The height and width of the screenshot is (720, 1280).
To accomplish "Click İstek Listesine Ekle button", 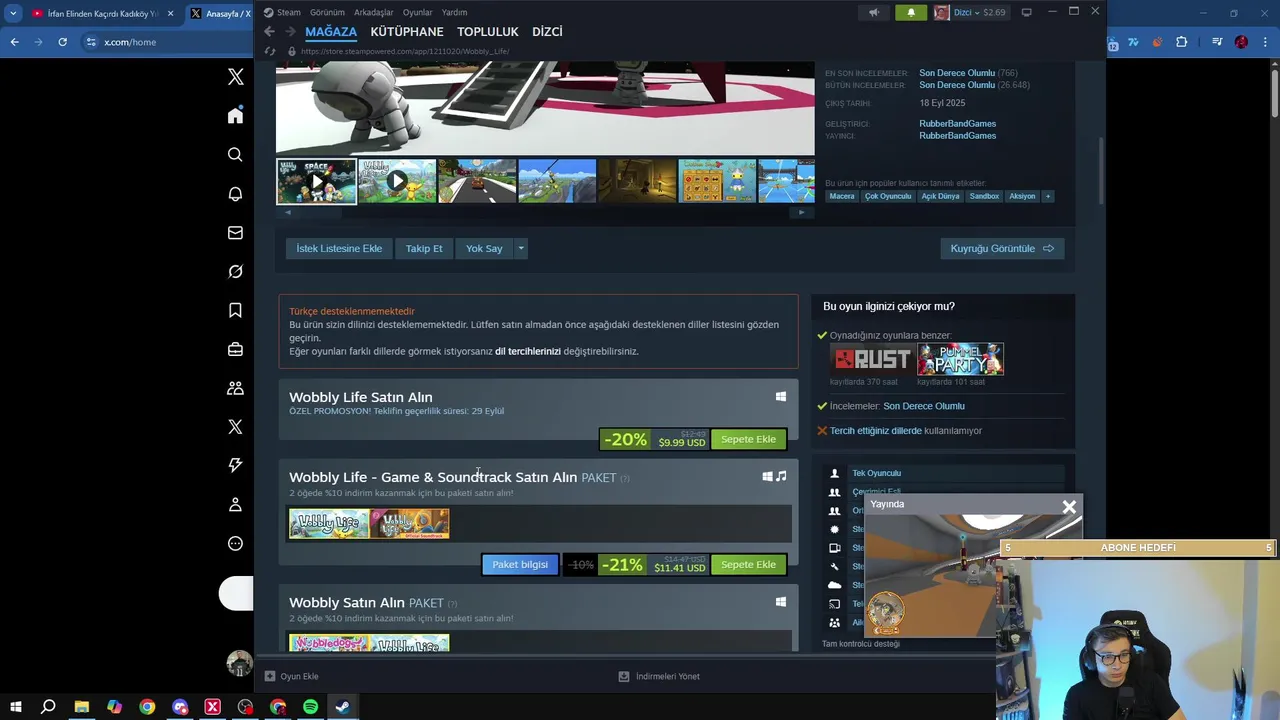I will pyautogui.click(x=339, y=248).
